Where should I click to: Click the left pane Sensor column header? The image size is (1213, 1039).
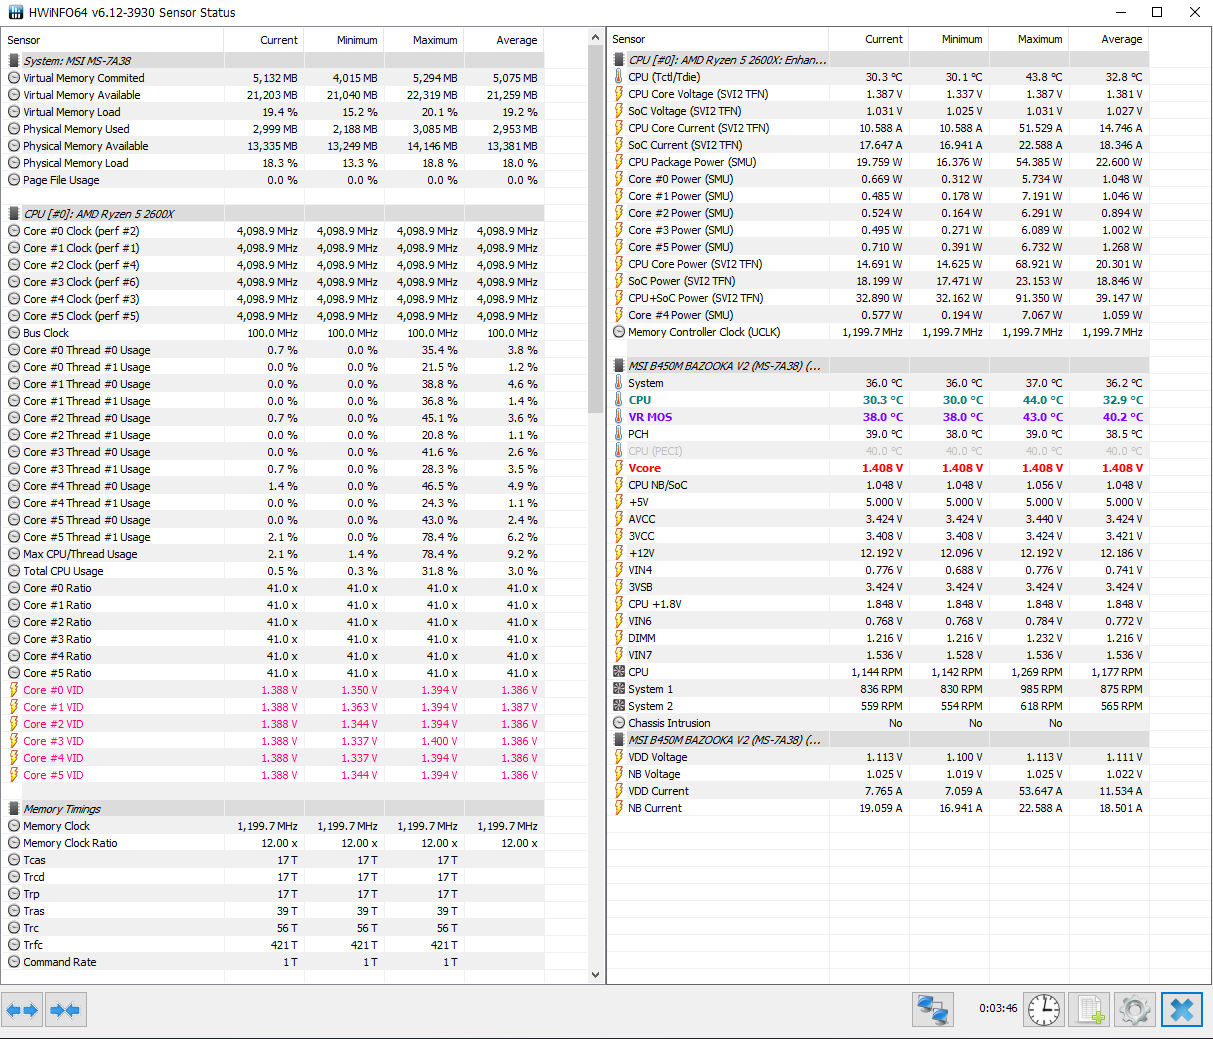pos(113,40)
